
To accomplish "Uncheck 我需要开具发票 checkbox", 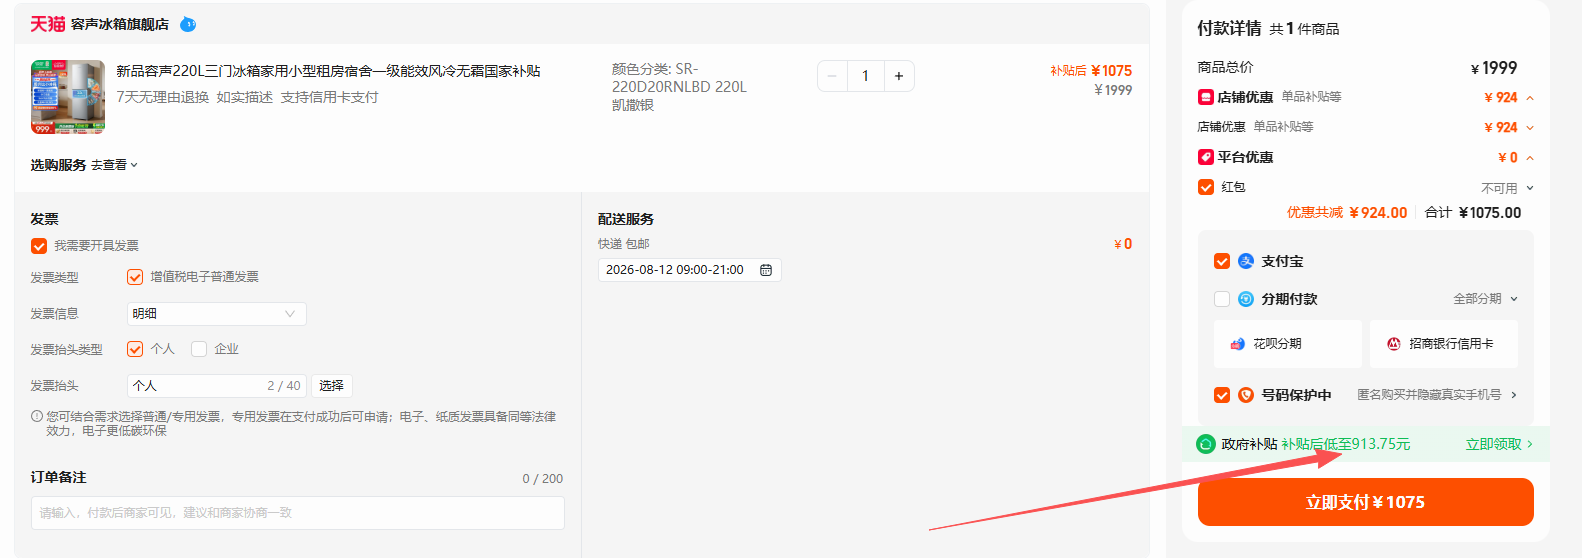I will click(x=39, y=246).
